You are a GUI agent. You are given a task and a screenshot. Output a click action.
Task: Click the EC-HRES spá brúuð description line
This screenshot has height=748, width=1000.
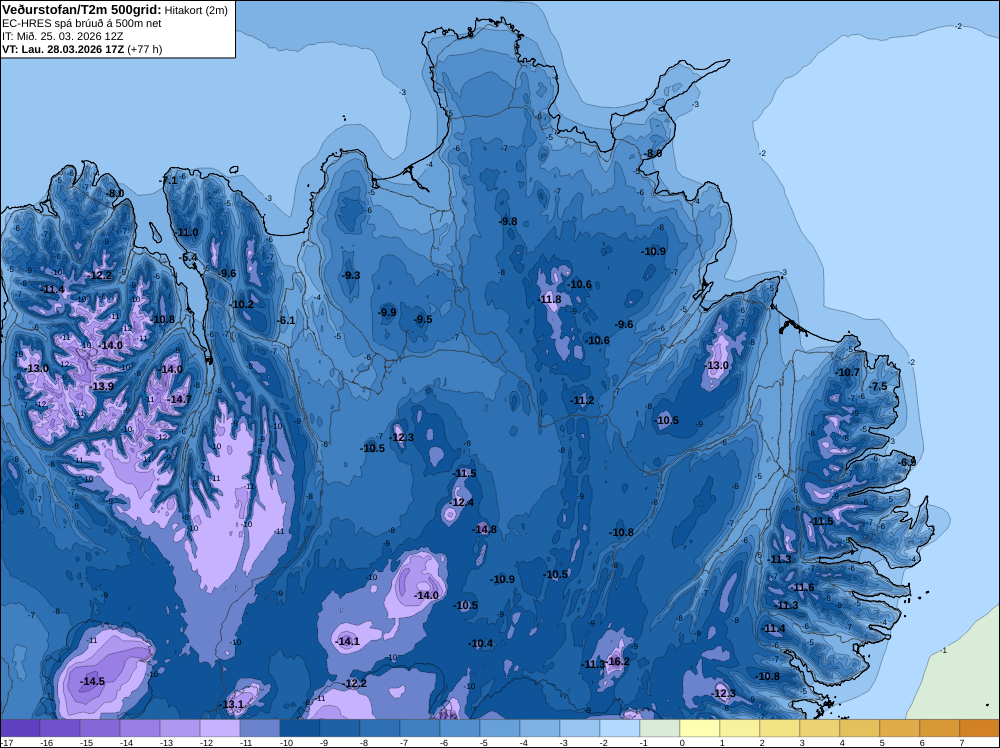pos(82,24)
